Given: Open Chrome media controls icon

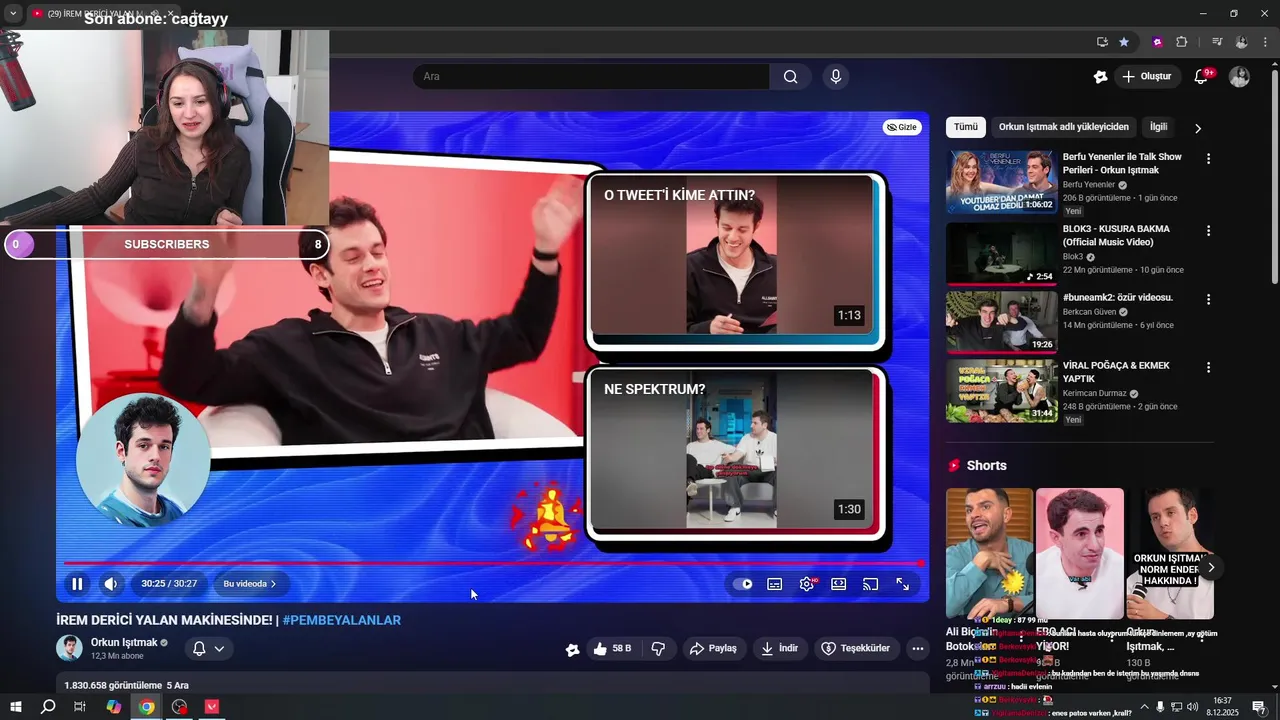Looking at the screenshot, I should coord(1217,42).
